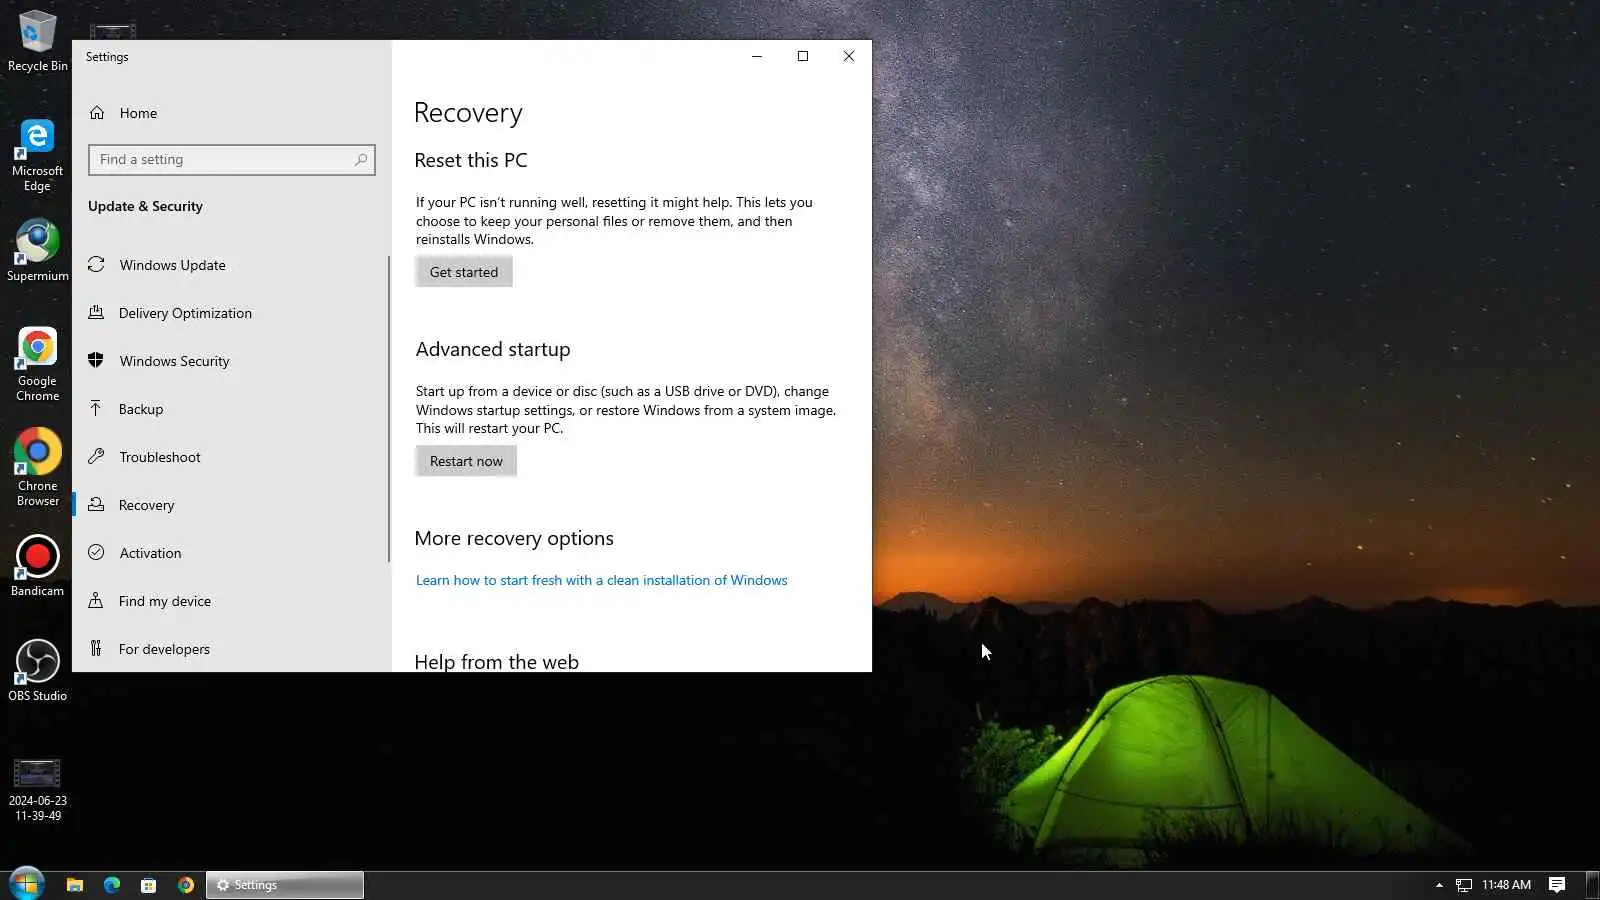The image size is (1600, 900).
Task: Select the Bandicam desktop icon
Action: pos(37,566)
